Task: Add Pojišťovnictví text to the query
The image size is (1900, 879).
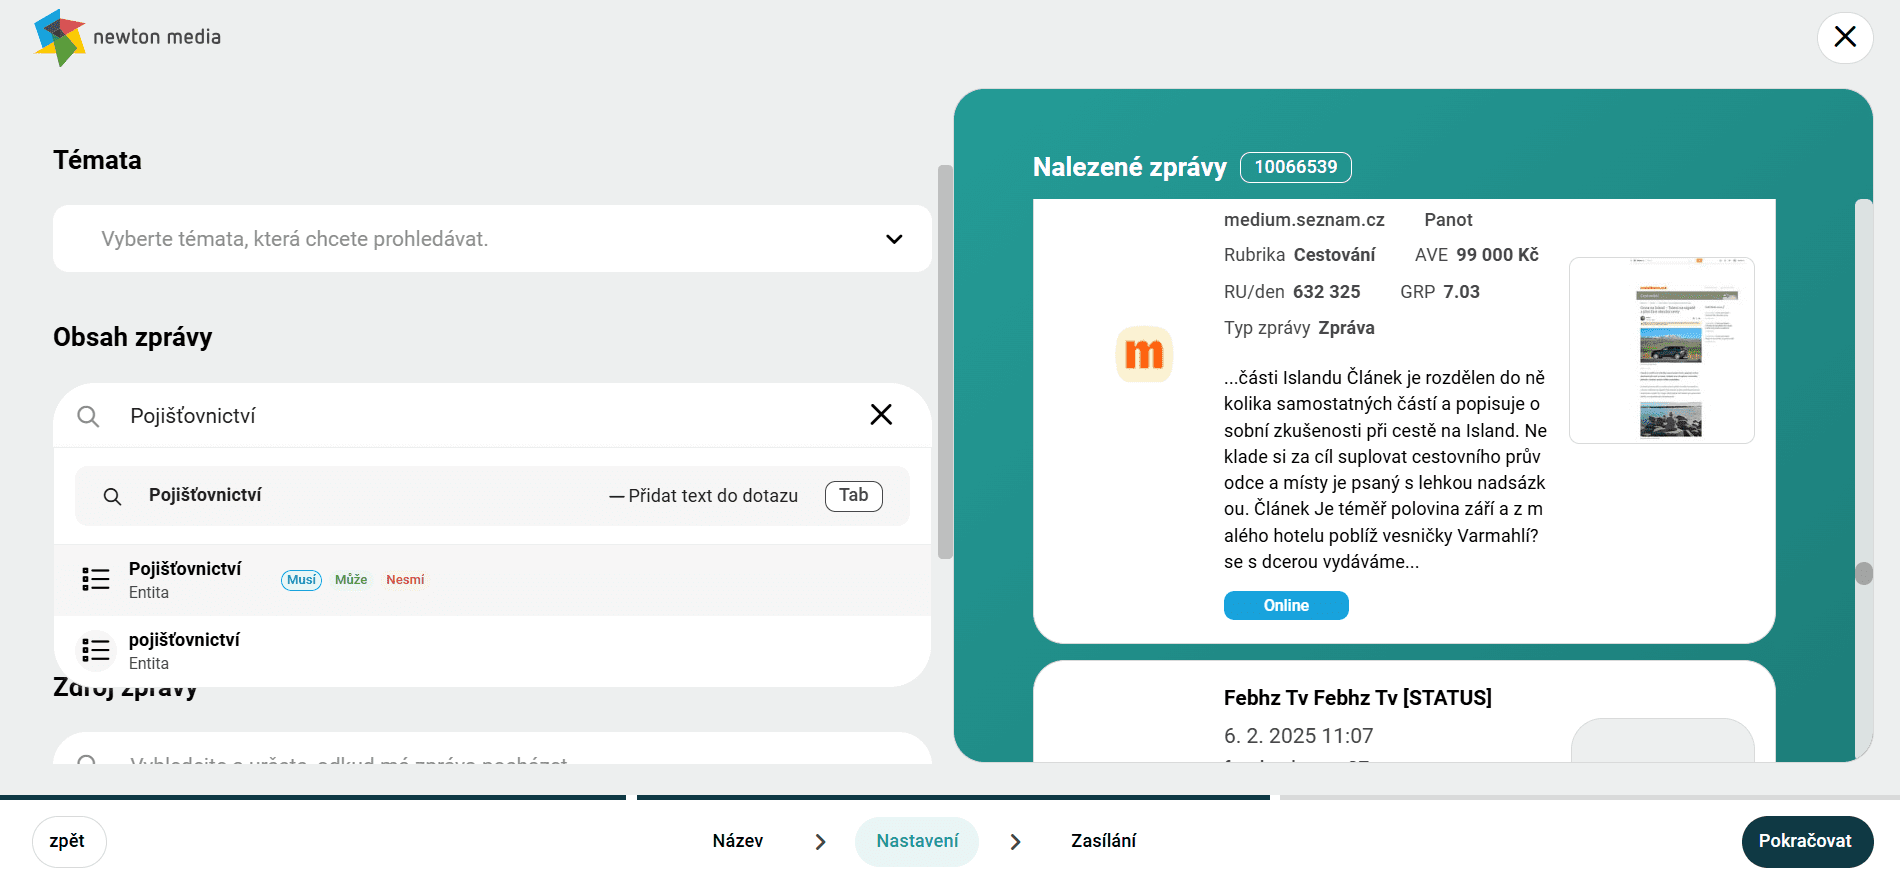Action: (492, 496)
